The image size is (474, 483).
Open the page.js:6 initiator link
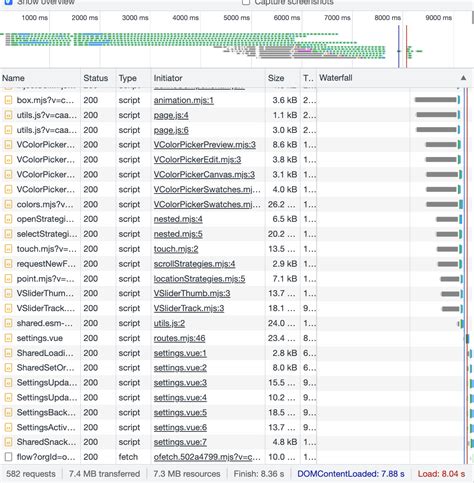pos(171,130)
